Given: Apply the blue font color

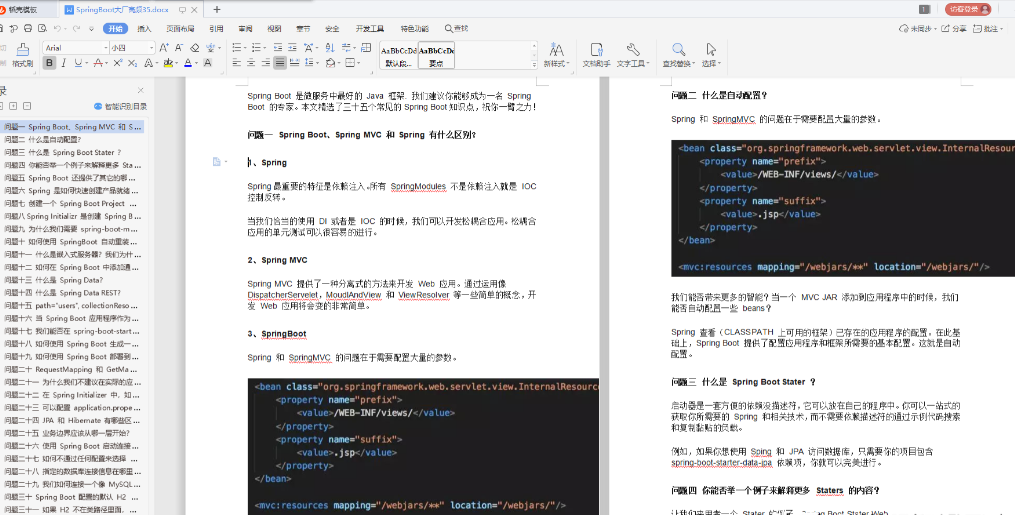Looking at the screenshot, I should (x=188, y=63).
